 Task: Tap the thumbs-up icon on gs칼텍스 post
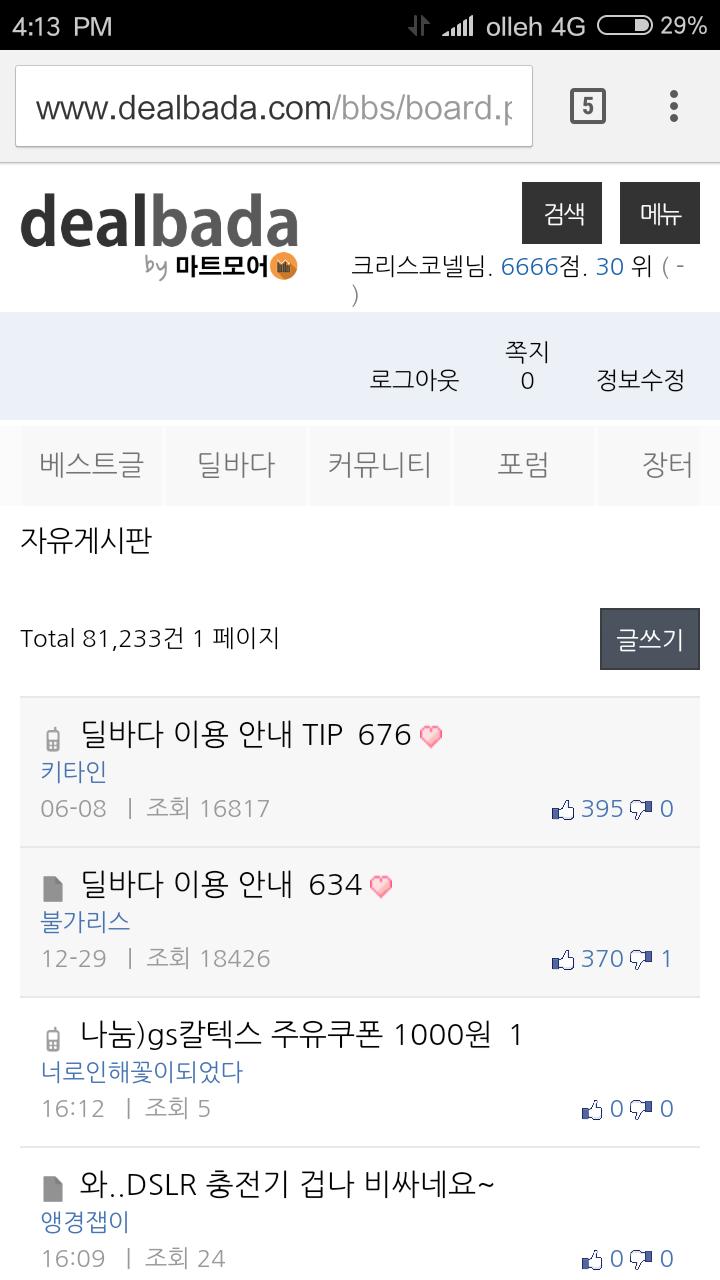[x=593, y=1110]
